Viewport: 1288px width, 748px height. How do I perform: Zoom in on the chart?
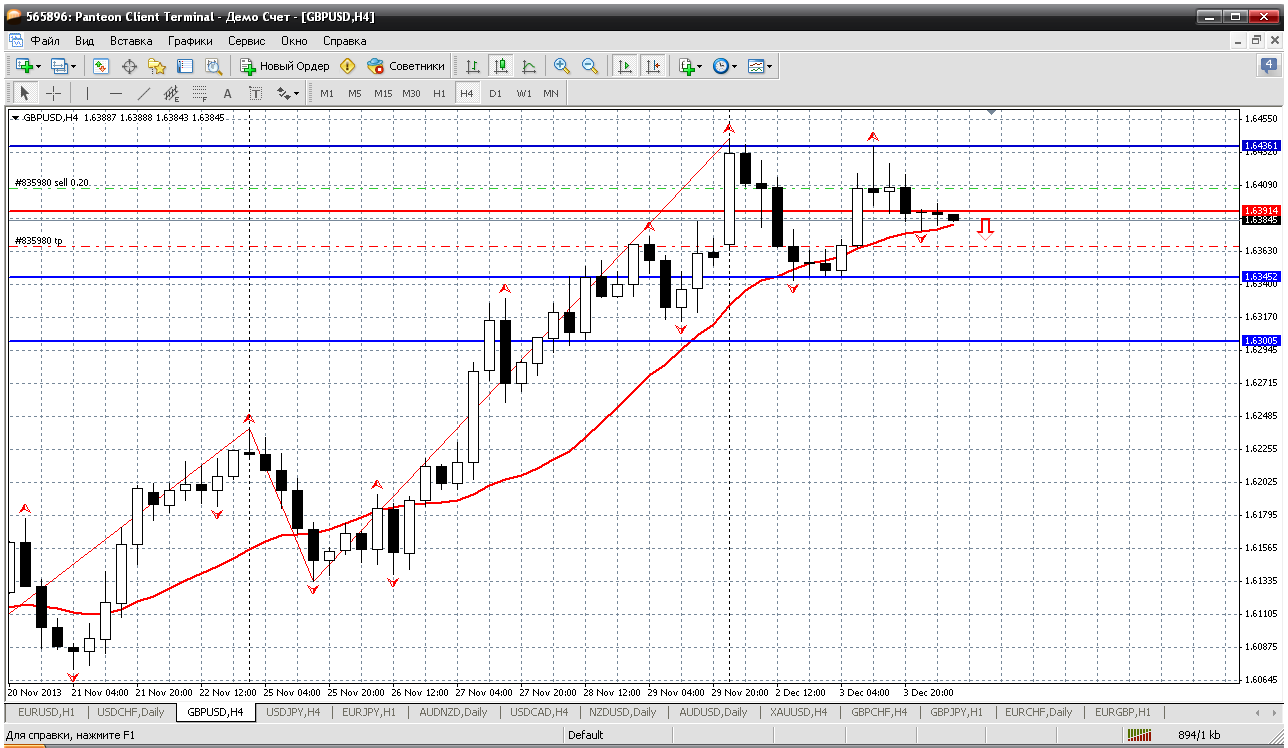click(562, 66)
